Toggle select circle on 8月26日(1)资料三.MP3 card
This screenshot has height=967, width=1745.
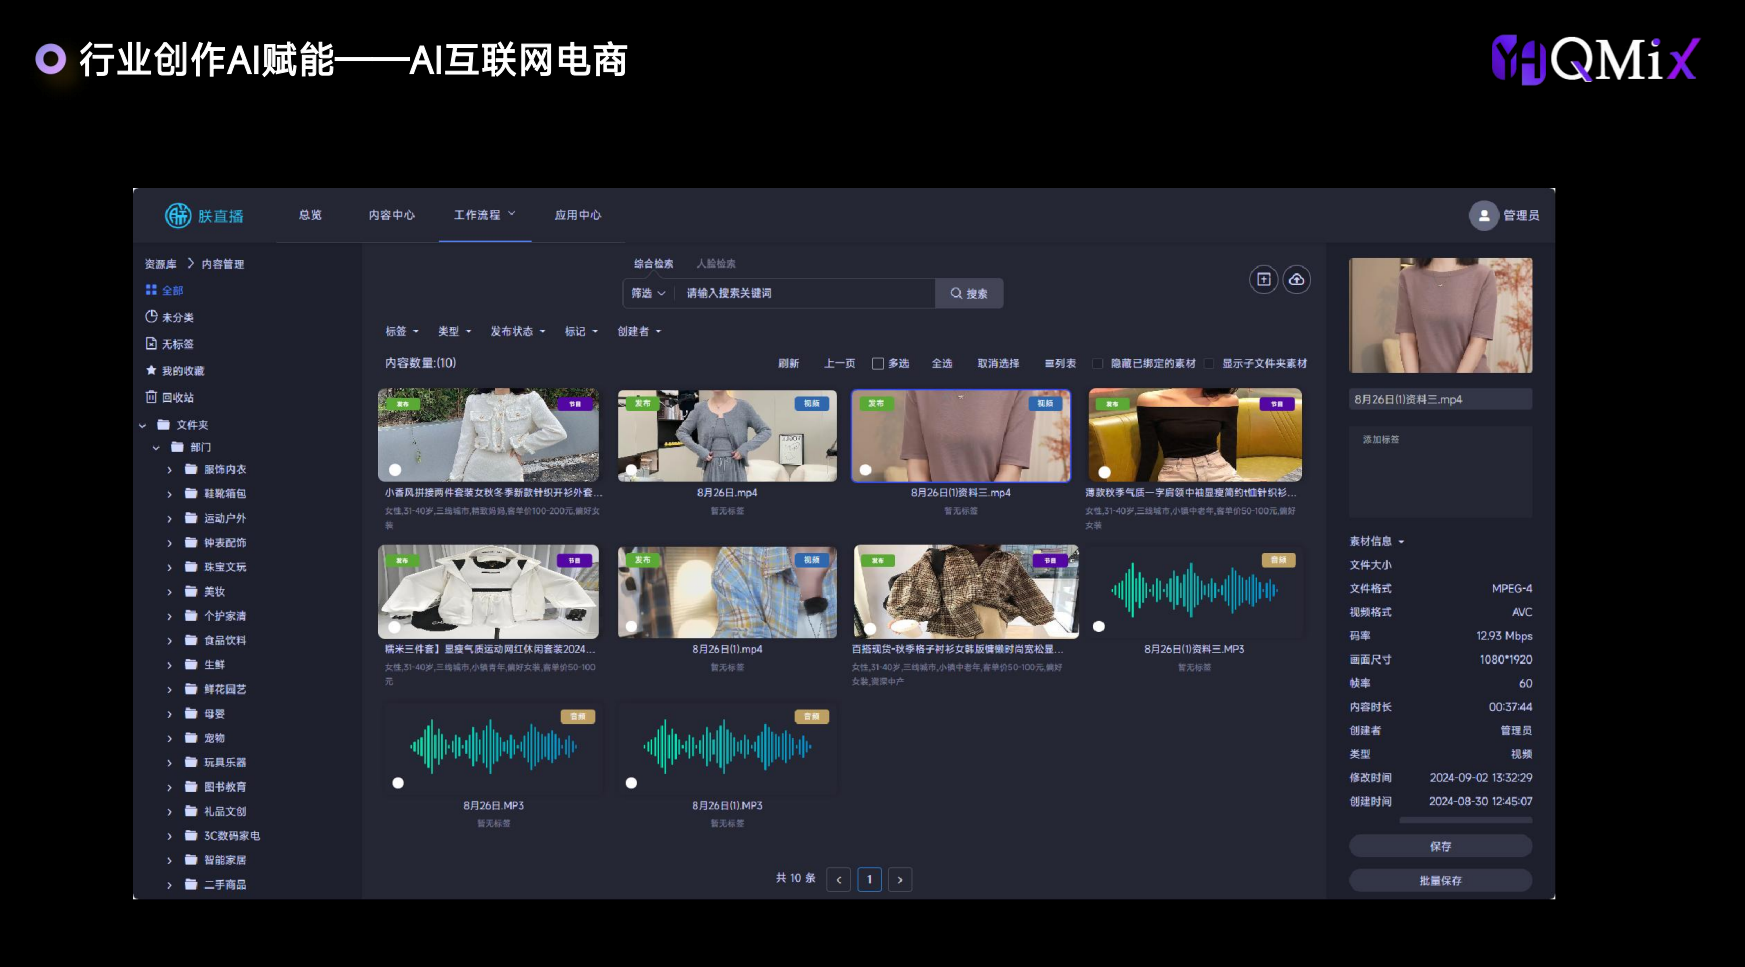(x=1099, y=626)
